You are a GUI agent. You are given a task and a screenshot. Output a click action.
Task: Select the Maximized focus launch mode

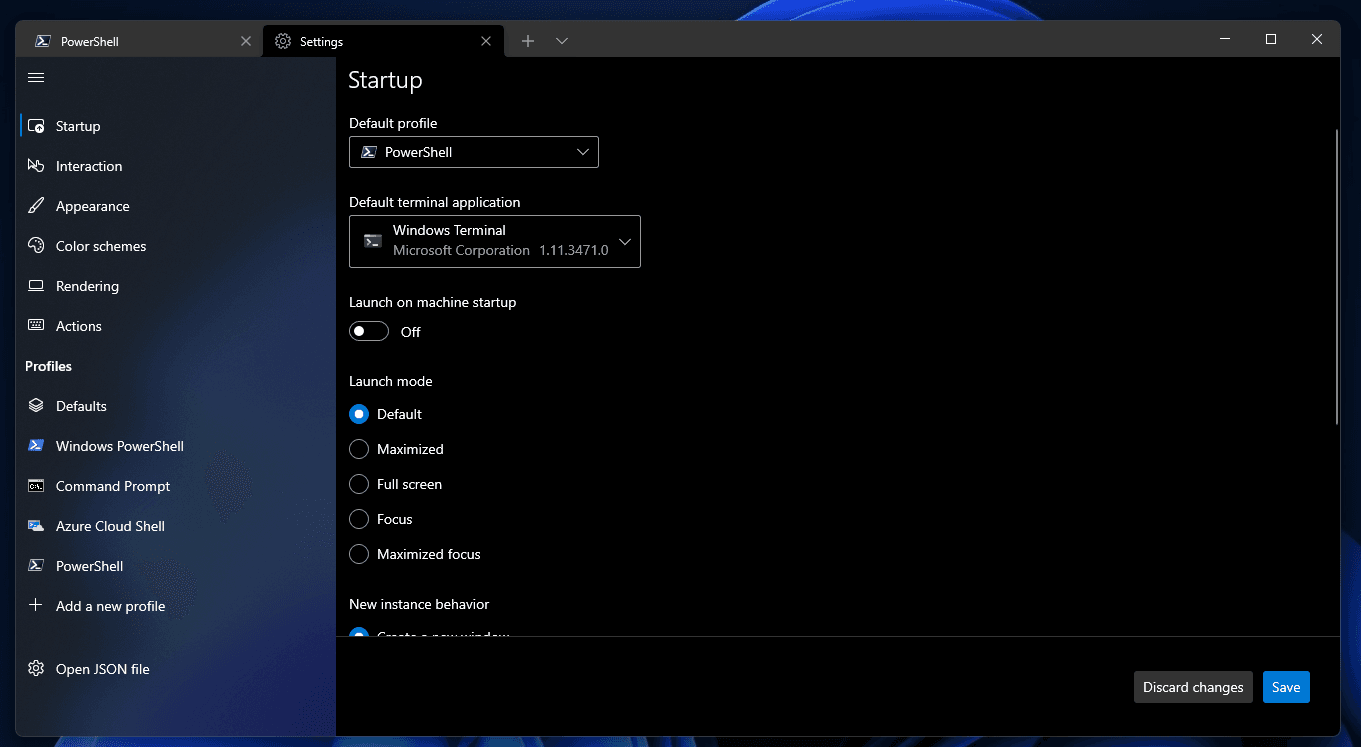359,554
